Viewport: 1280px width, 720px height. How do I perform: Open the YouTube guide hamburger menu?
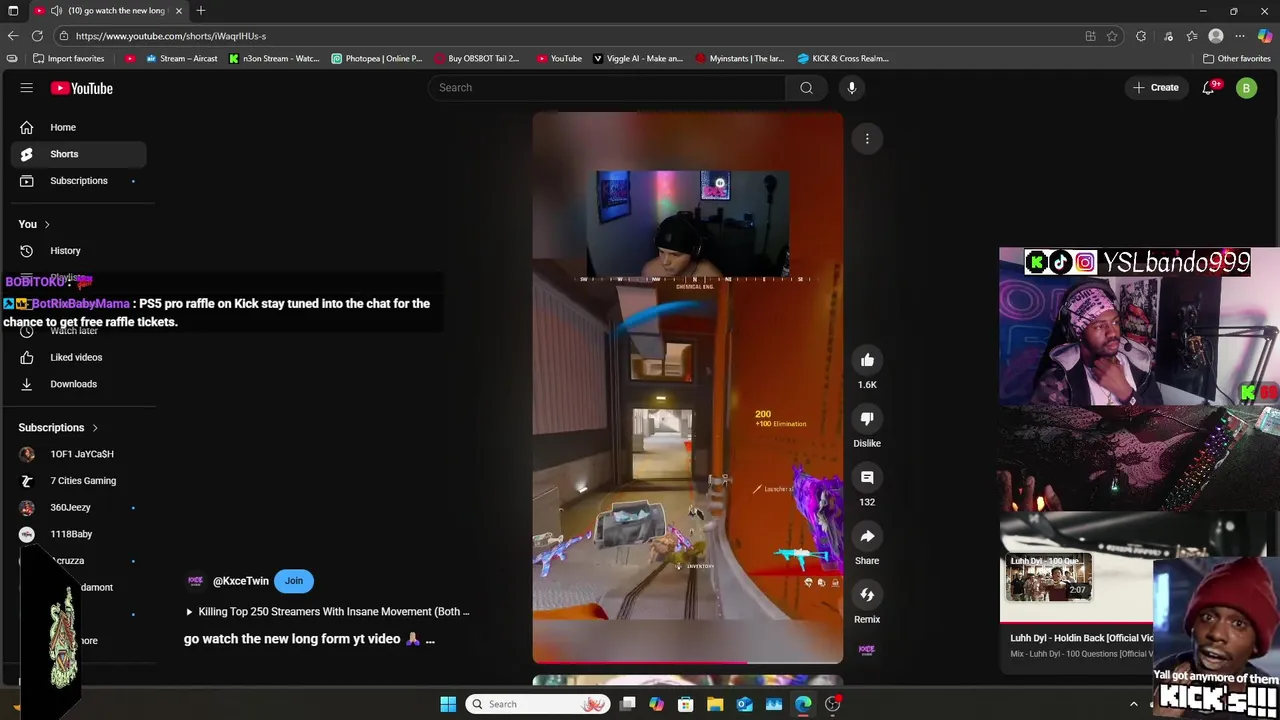pos(27,88)
